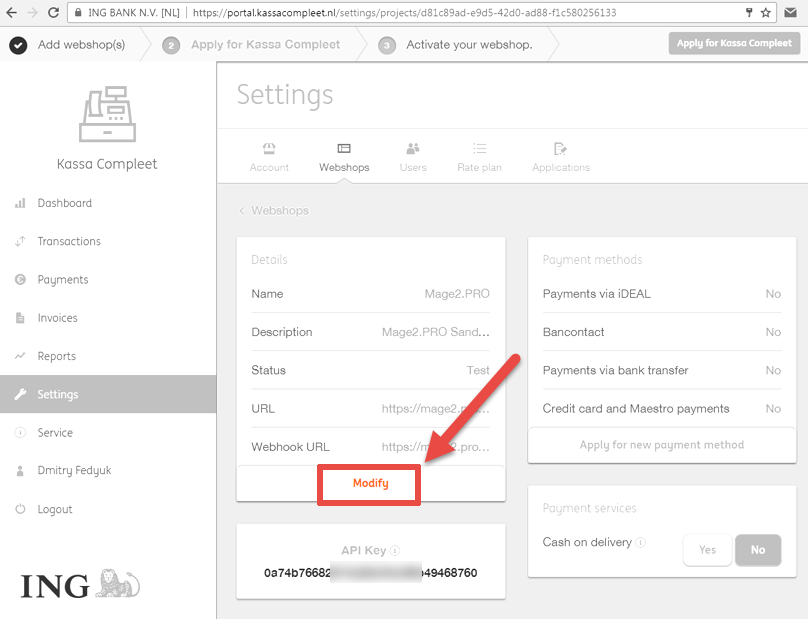Click the Reports line graph icon
Viewport: 808px width, 619px height.
[x=20, y=356]
